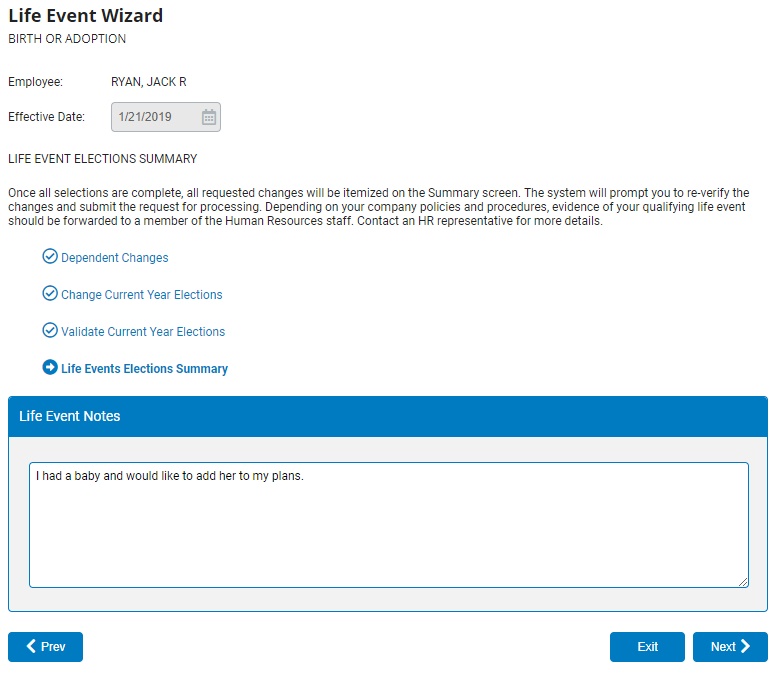Image resolution: width=777 pixels, height=673 pixels.
Task: Open the Dependent Changes step
Action: point(114,258)
